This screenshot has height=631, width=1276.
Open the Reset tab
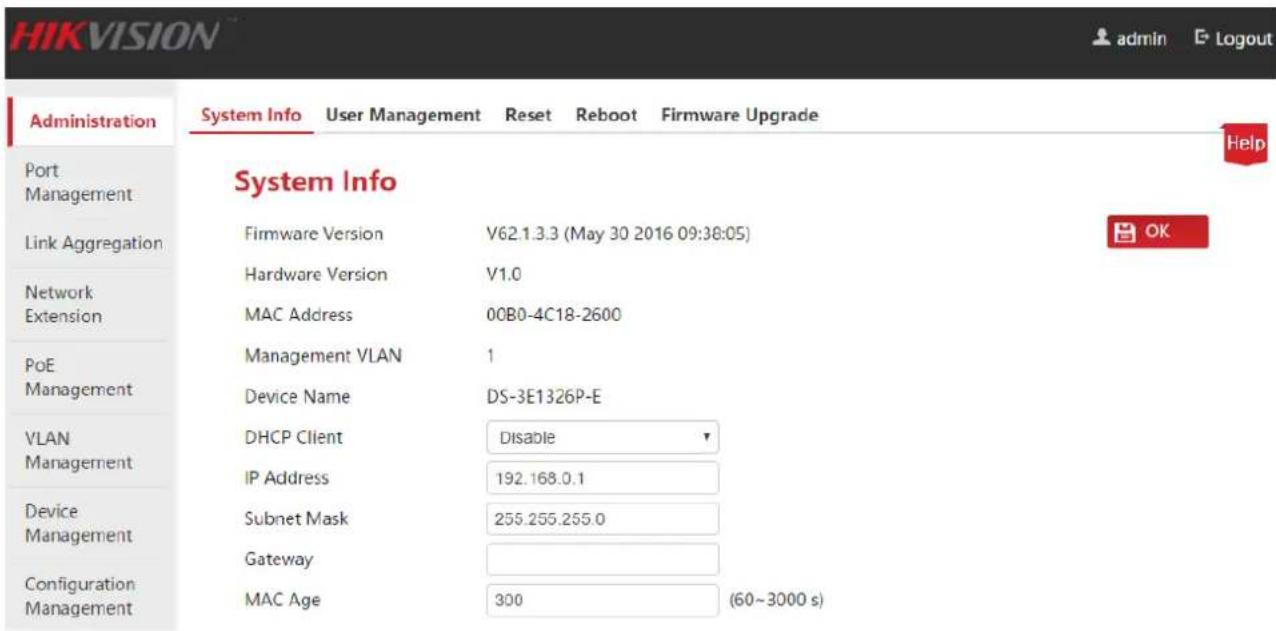528,115
